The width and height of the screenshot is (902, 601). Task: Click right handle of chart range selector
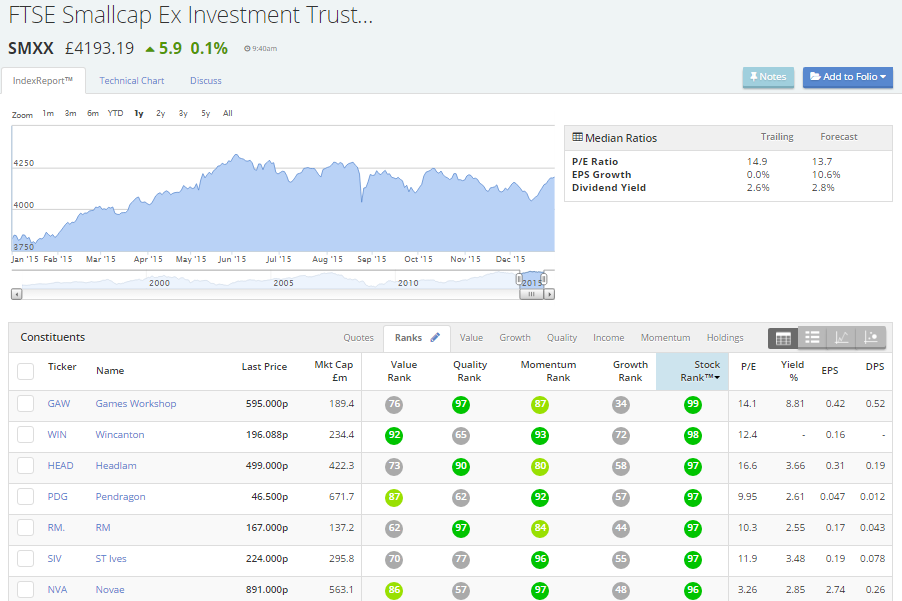544,280
